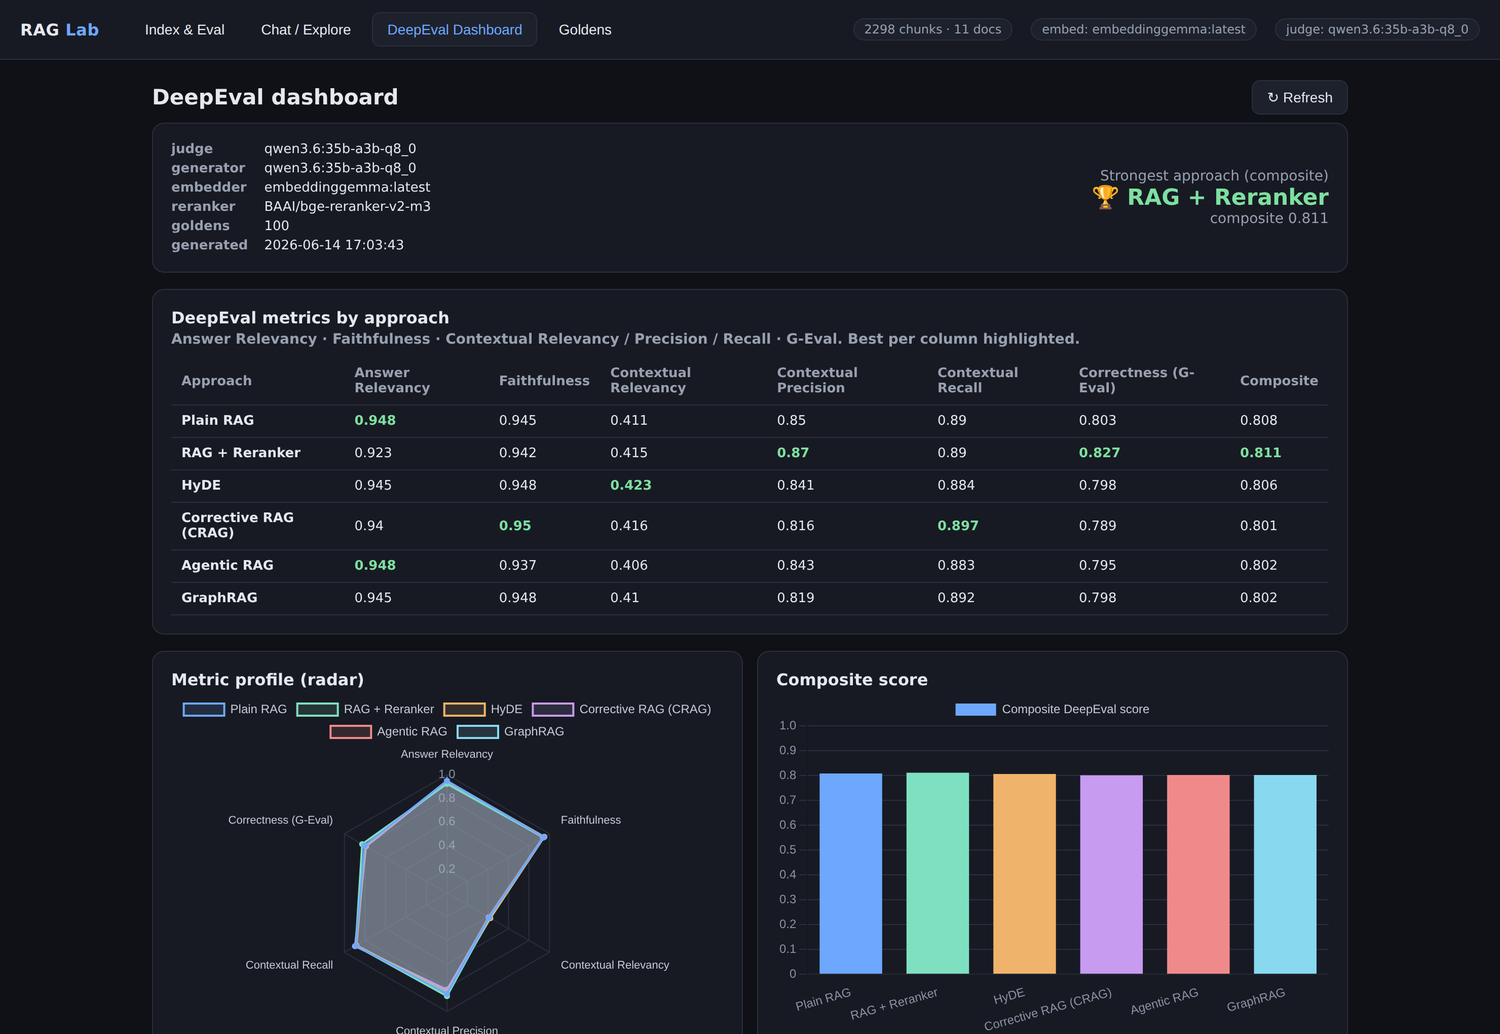This screenshot has height=1034, width=1500.
Task: Toggle Plain RAG legend swatch in radar
Action: (x=204, y=709)
